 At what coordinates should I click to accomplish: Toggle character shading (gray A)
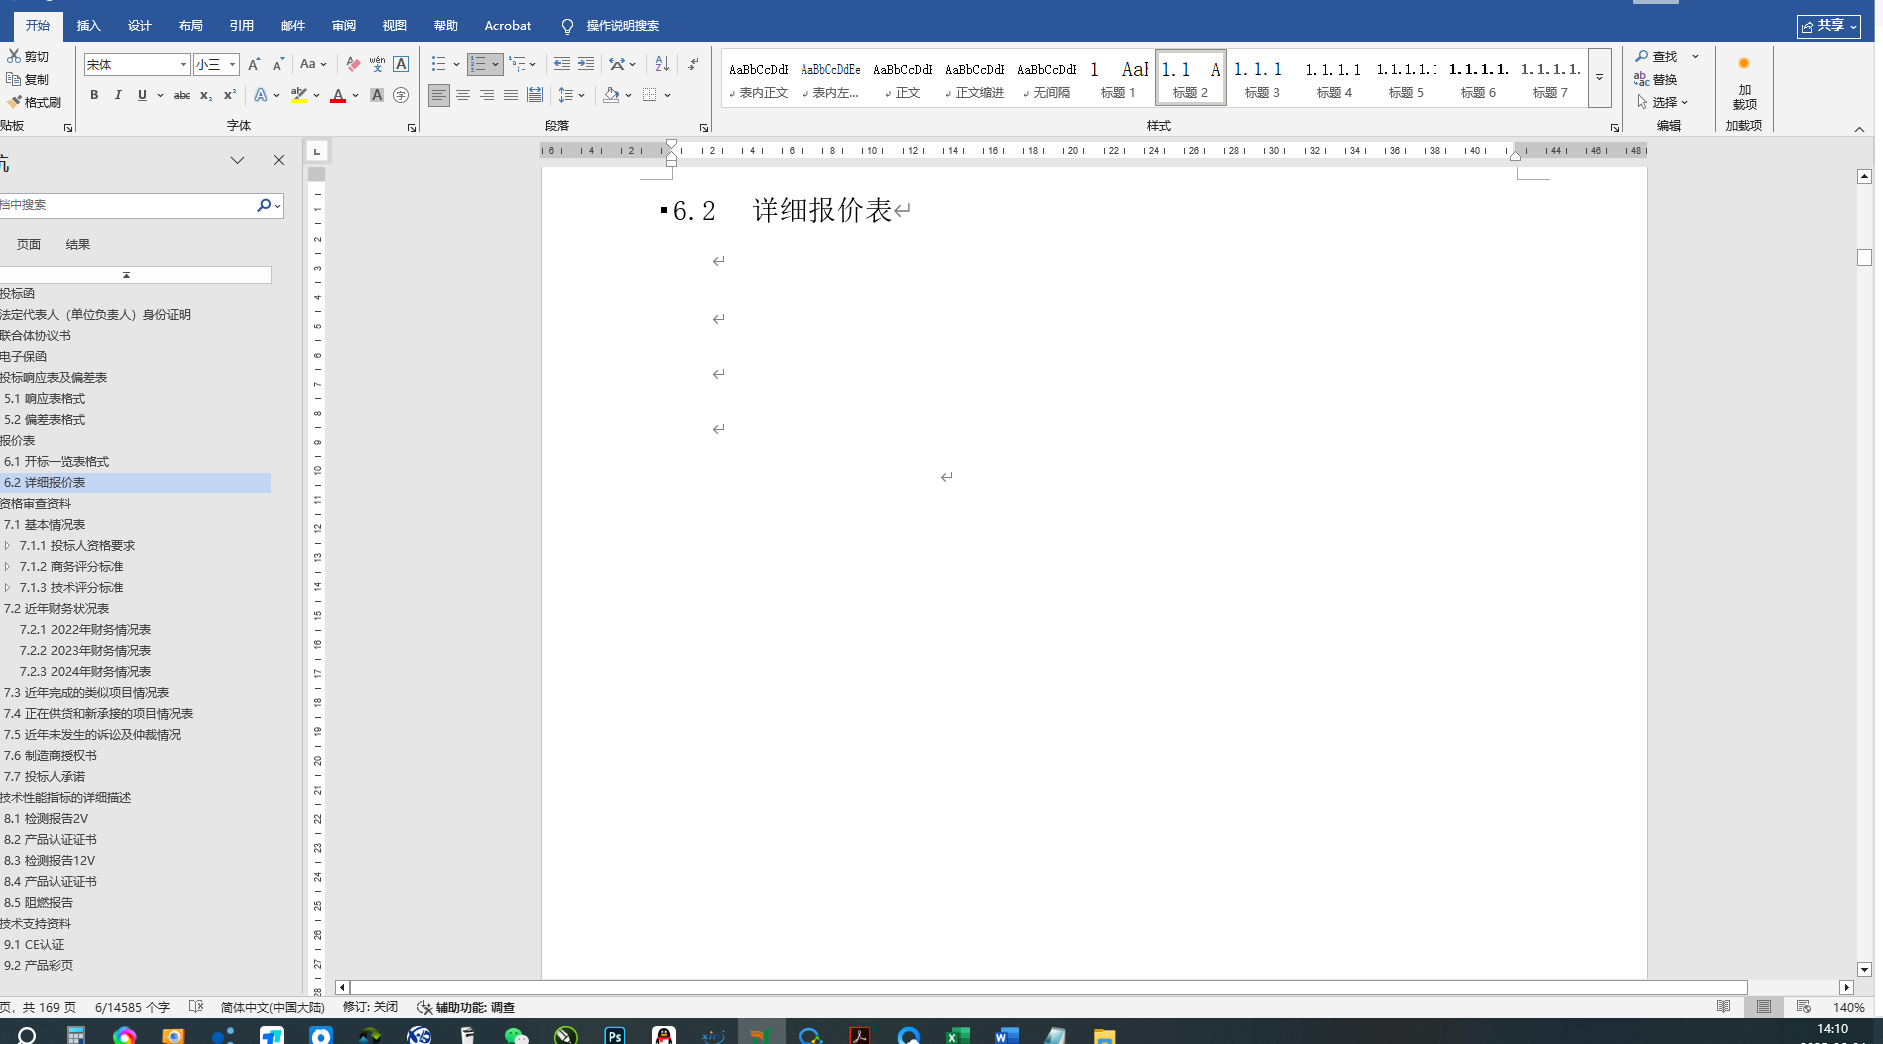377,95
